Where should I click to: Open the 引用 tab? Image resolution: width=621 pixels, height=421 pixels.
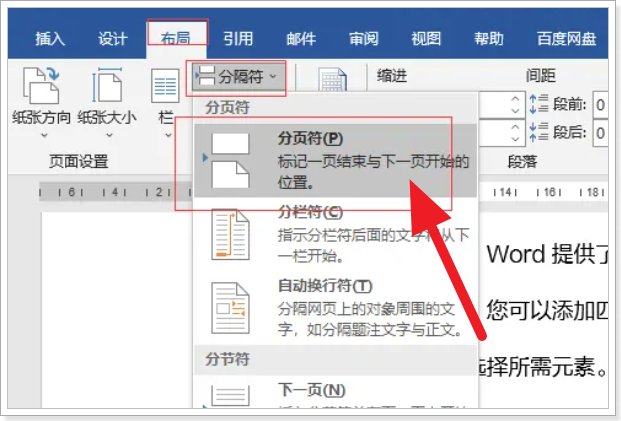click(x=238, y=39)
